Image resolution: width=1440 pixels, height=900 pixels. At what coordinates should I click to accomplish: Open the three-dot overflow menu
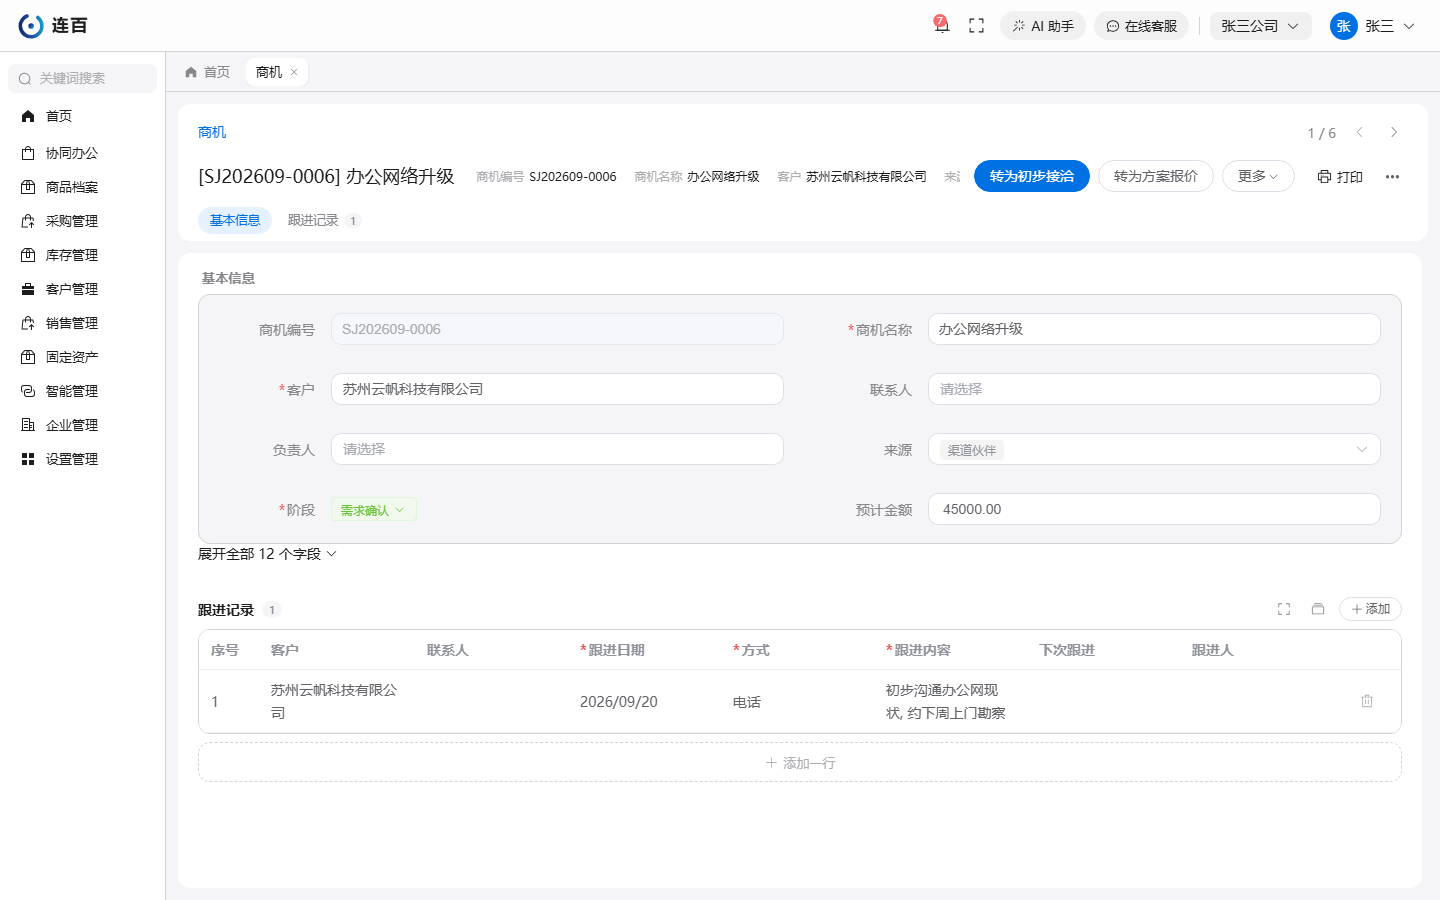coord(1392,176)
